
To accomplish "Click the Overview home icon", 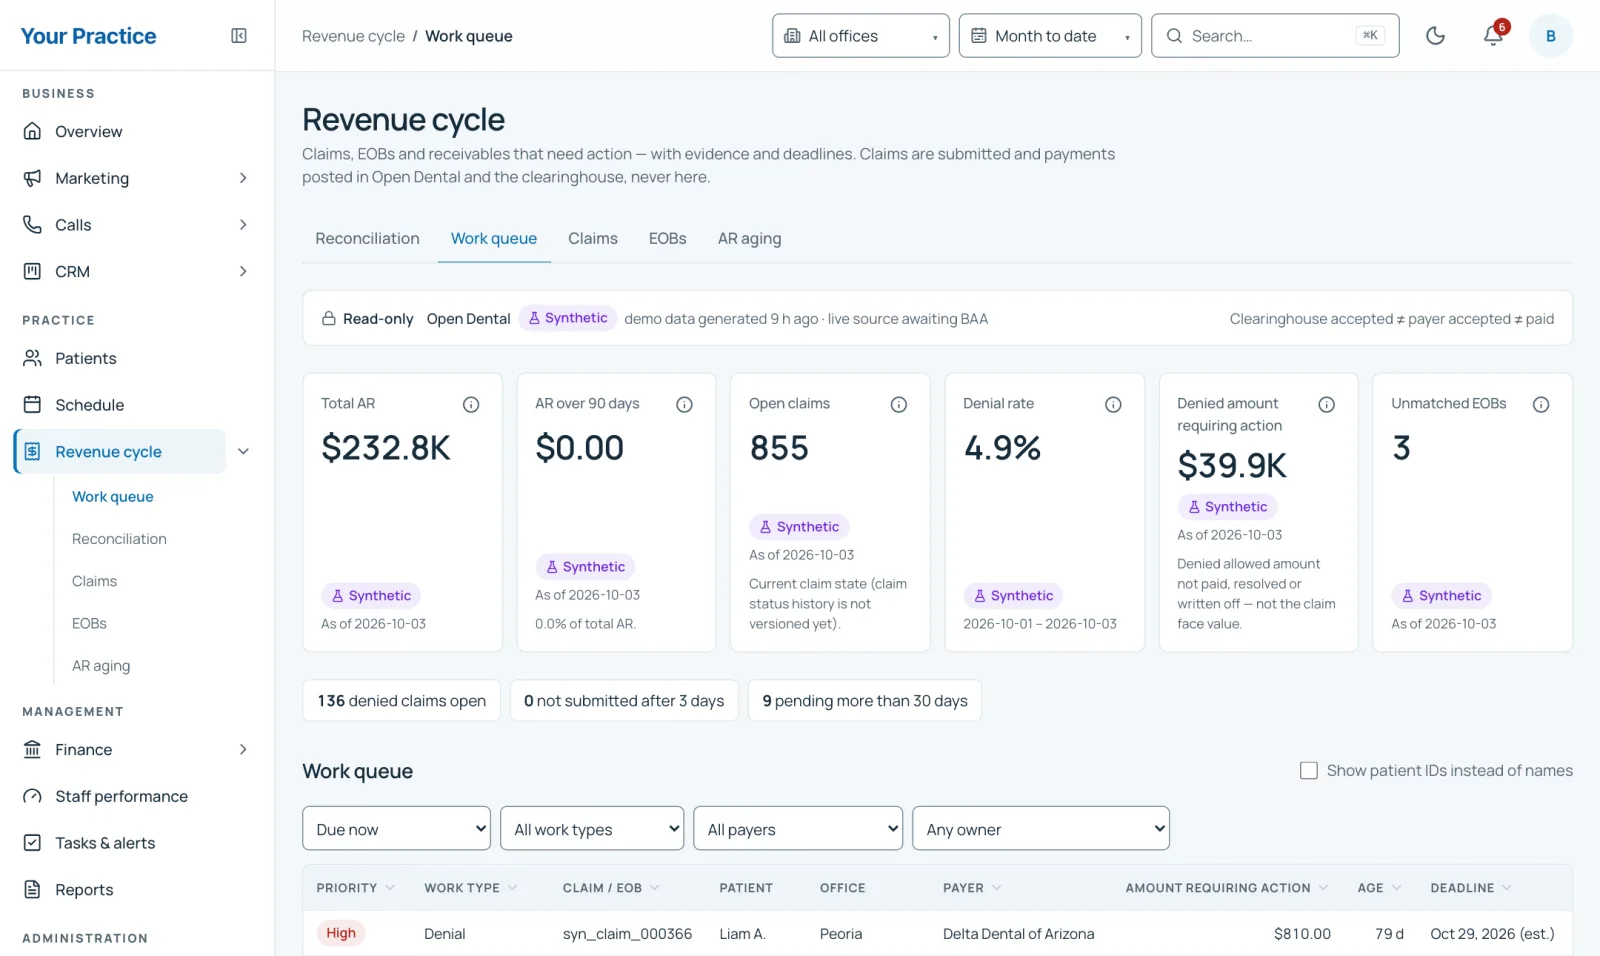I will 33,131.
